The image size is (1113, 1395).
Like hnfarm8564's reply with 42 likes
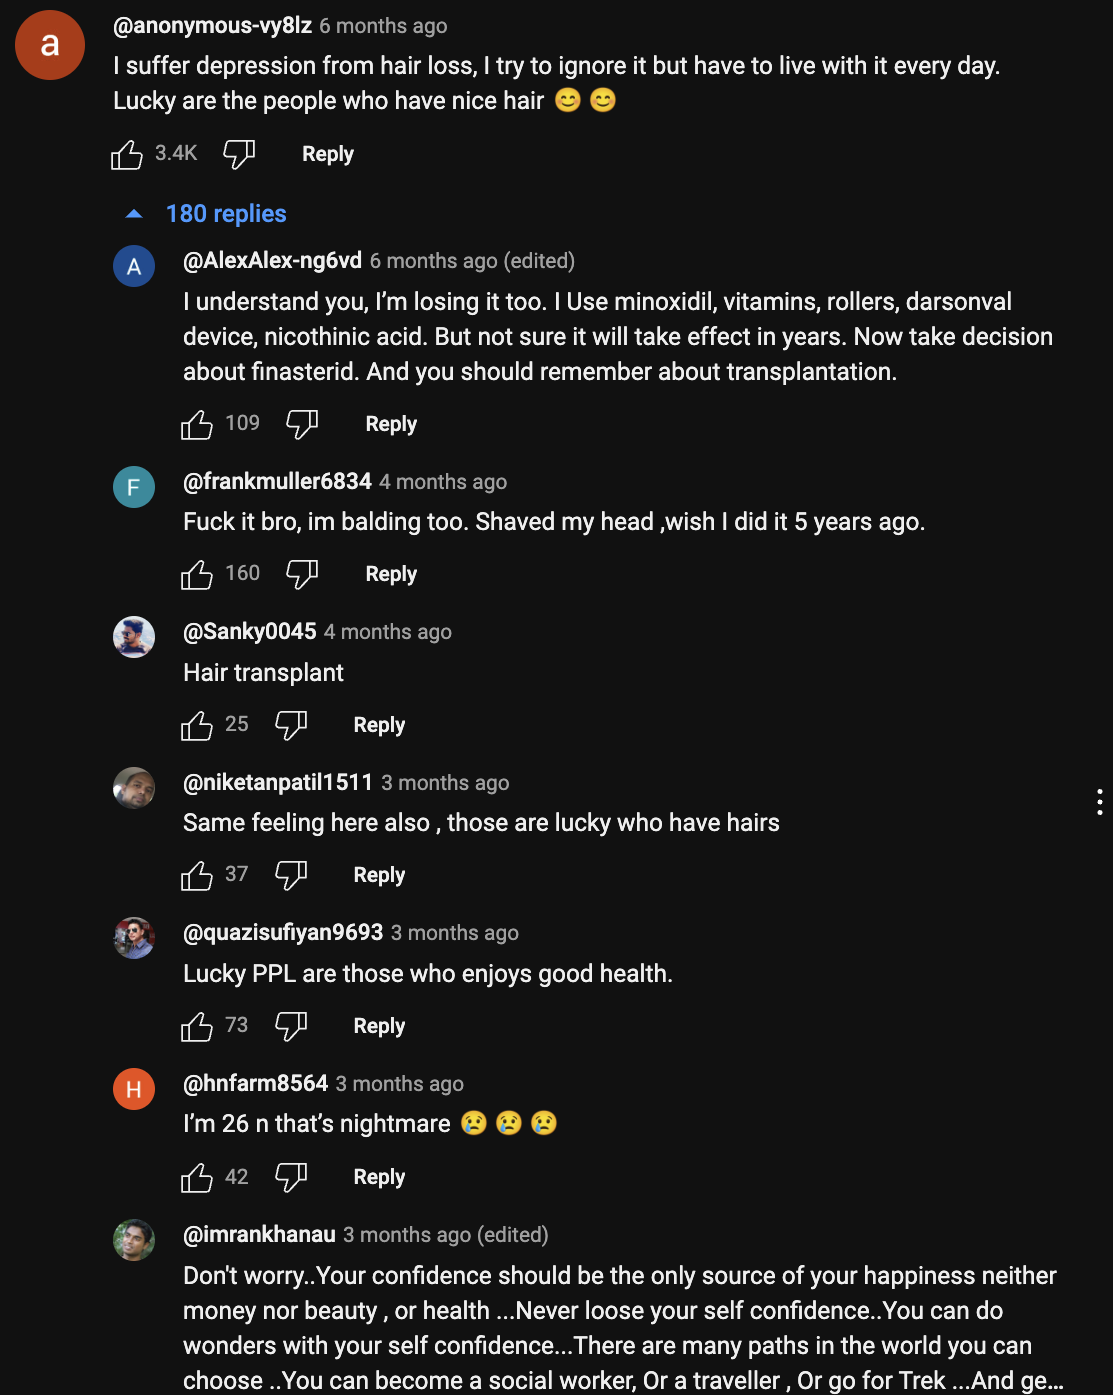pos(197,1178)
